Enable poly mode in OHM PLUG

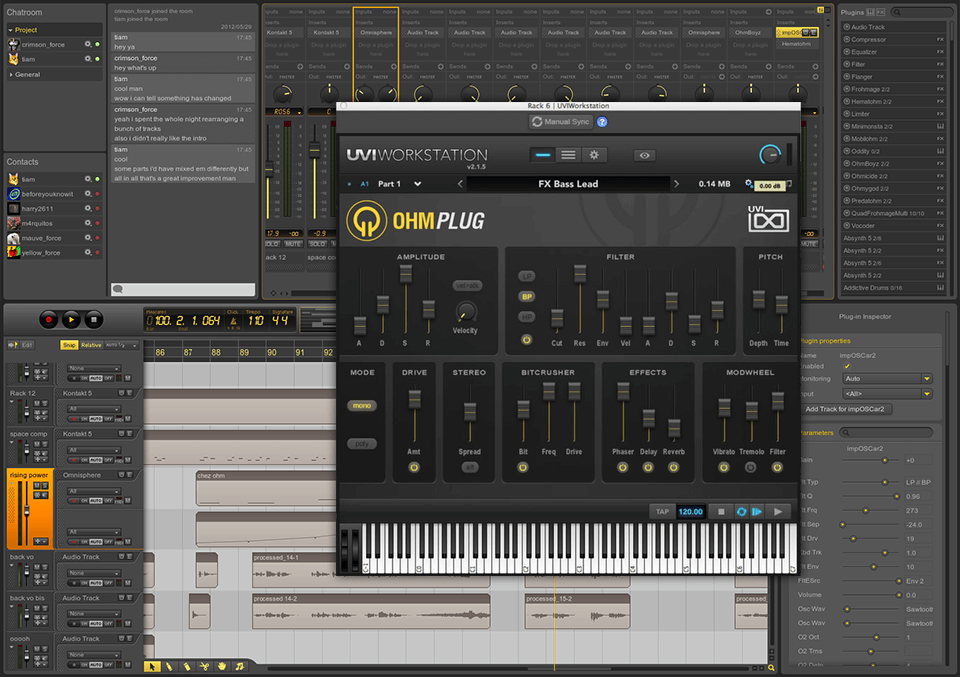pos(362,443)
